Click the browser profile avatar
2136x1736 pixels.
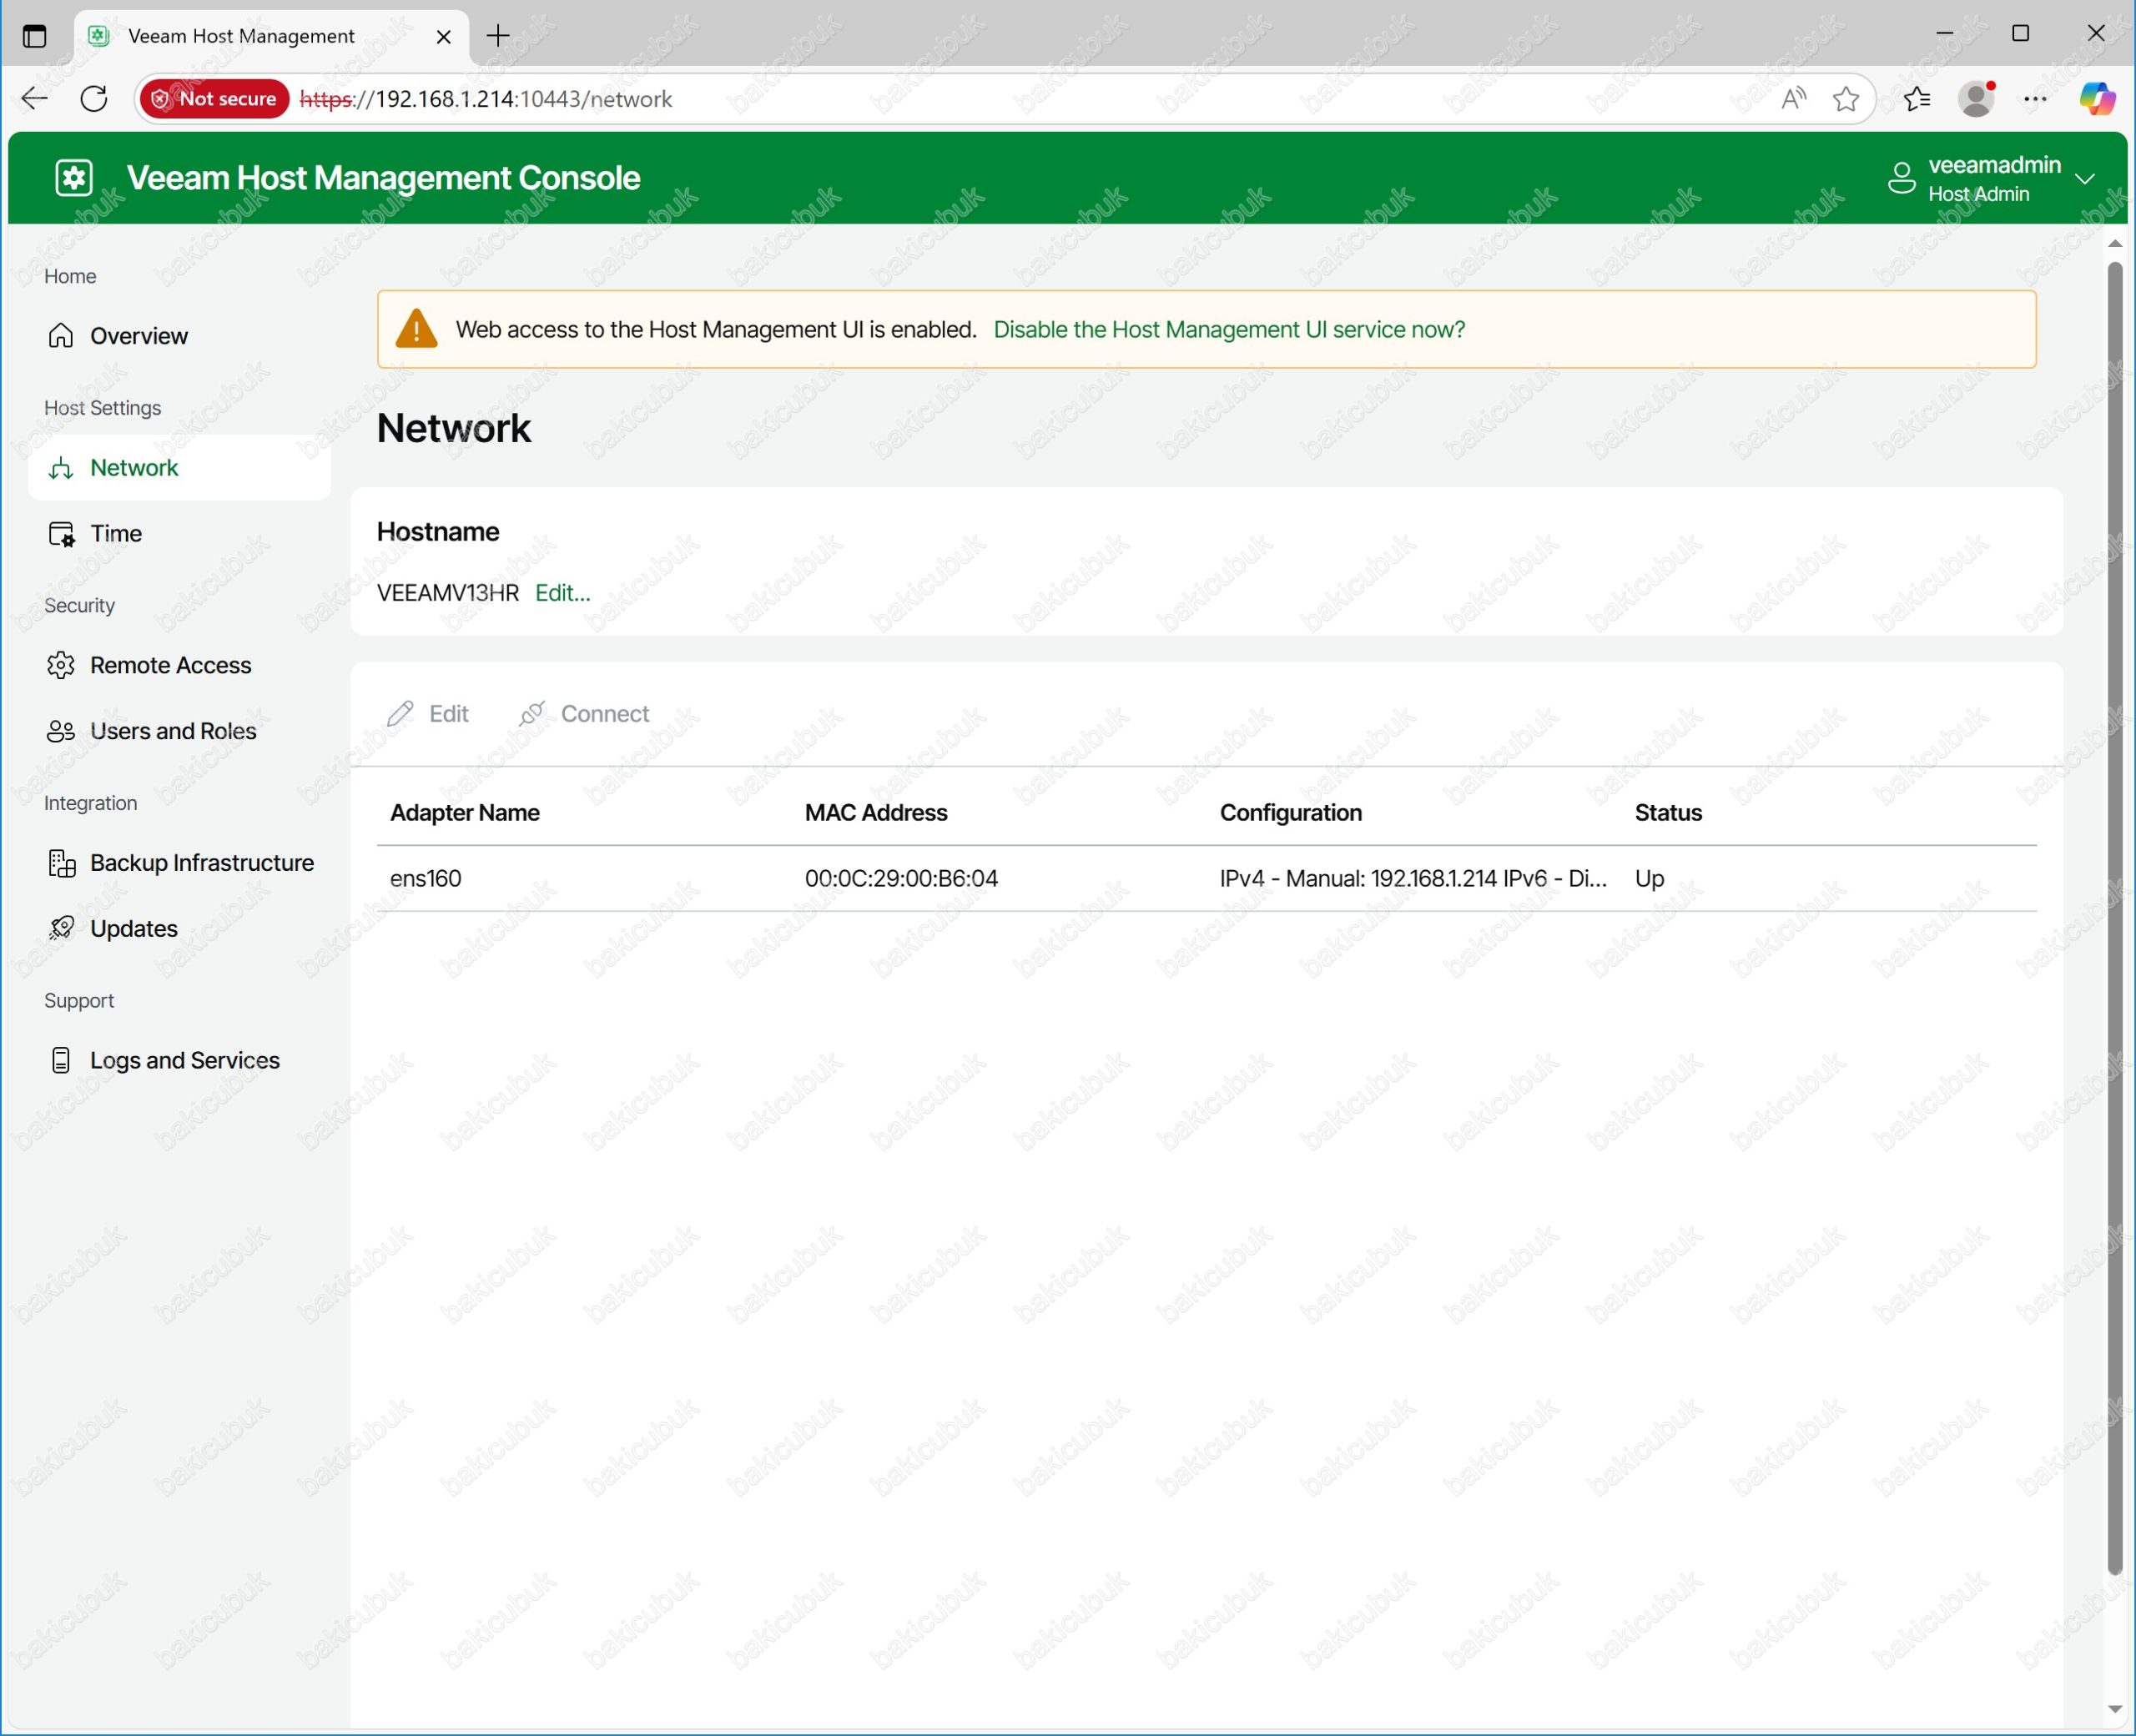[x=1976, y=98]
